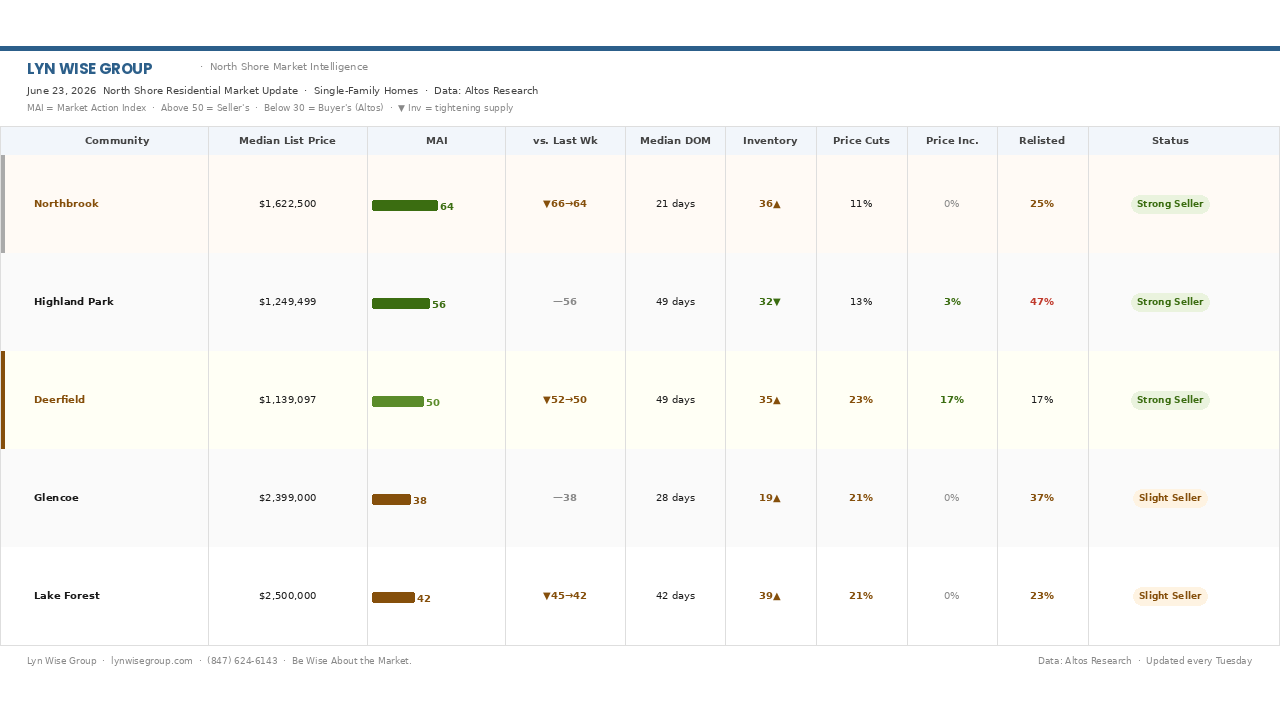Click Deerfield's 17% price increase value
Viewport: 1280px width, 720px height.
click(952, 400)
